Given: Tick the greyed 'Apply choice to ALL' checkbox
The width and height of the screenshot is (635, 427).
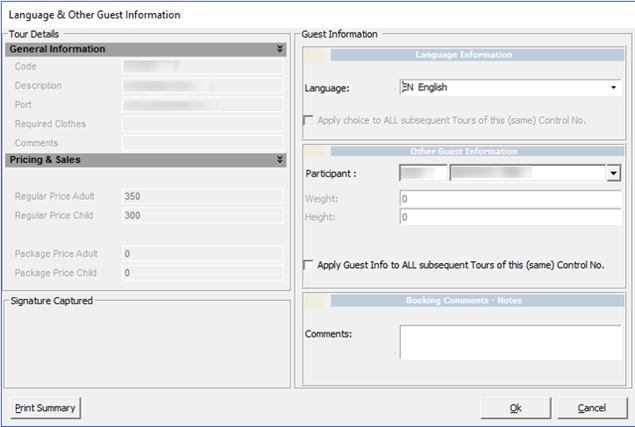Looking at the screenshot, I should [308, 121].
